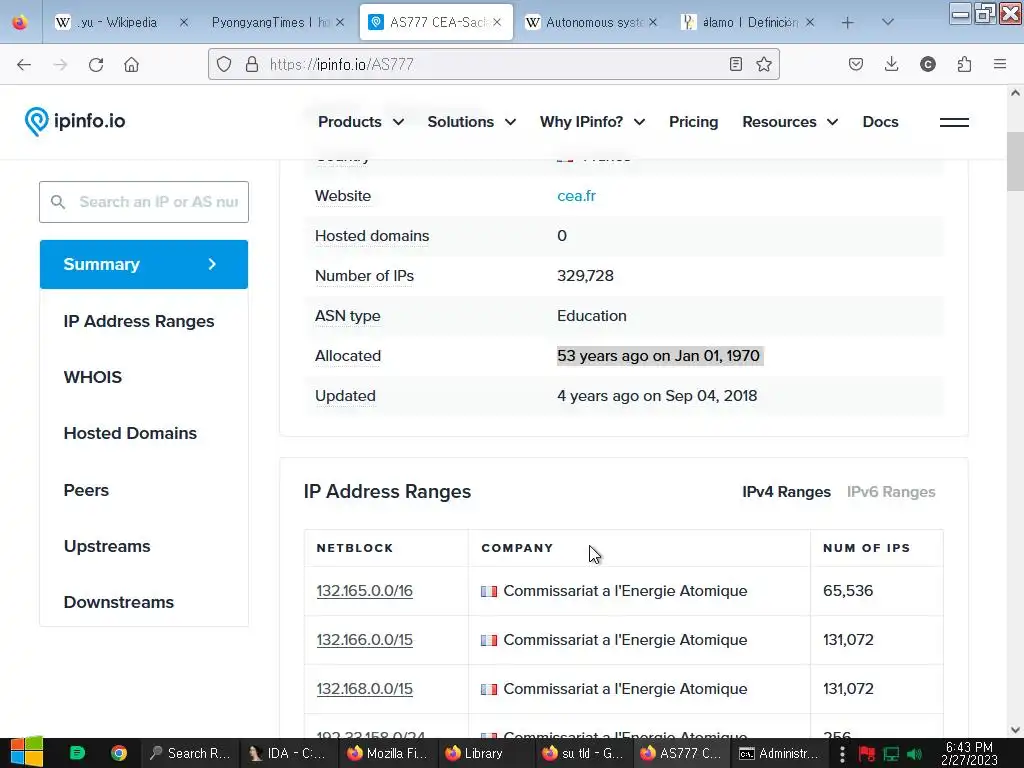Screen dimensions: 1024x768
Task: Open netblock 132.168.0.0/15
Action: tap(364, 689)
